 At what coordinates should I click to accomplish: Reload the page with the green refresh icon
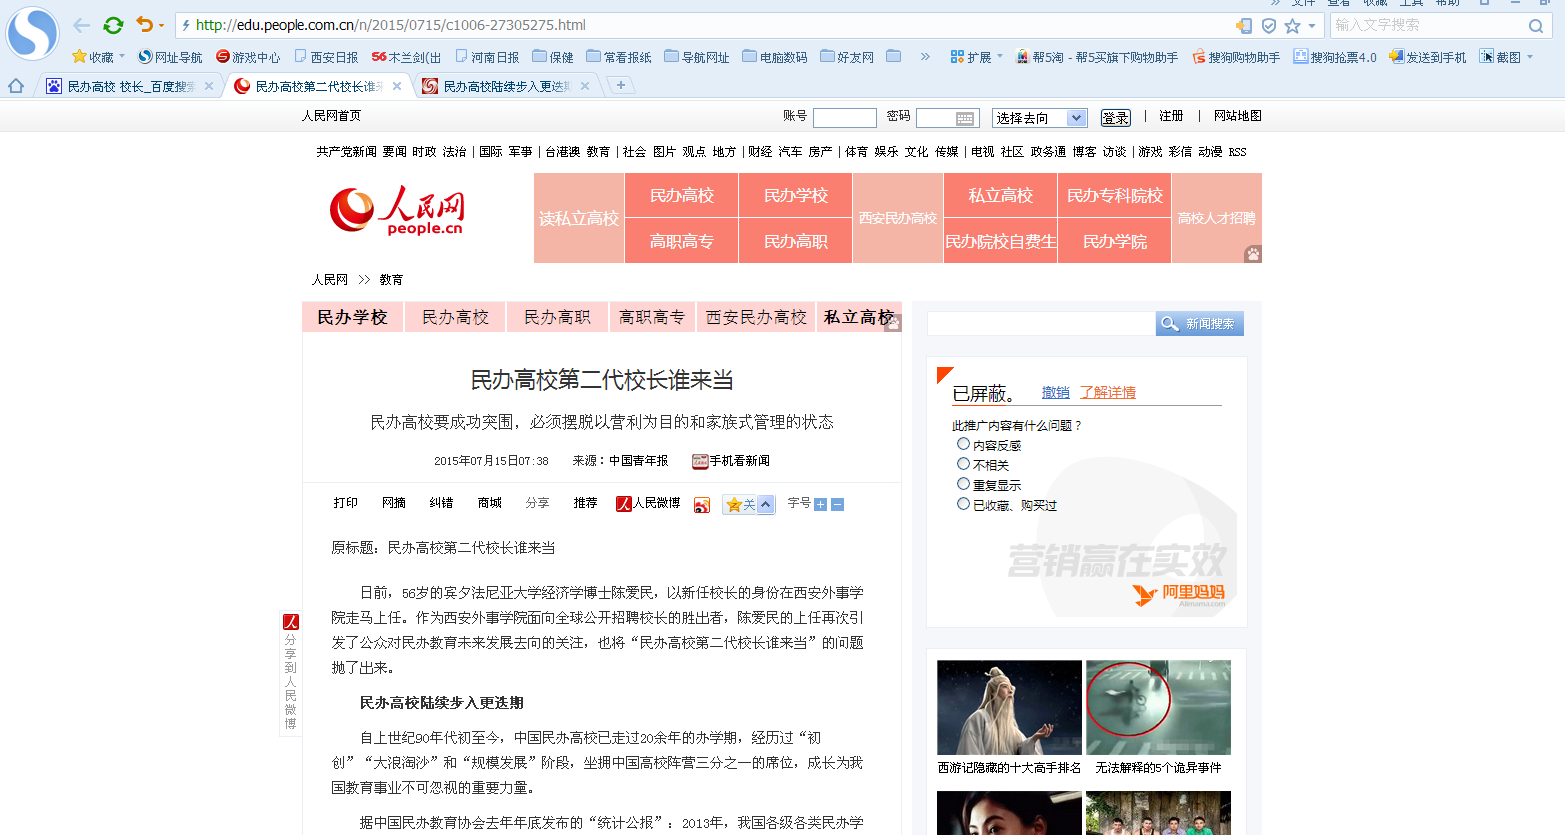(x=113, y=25)
